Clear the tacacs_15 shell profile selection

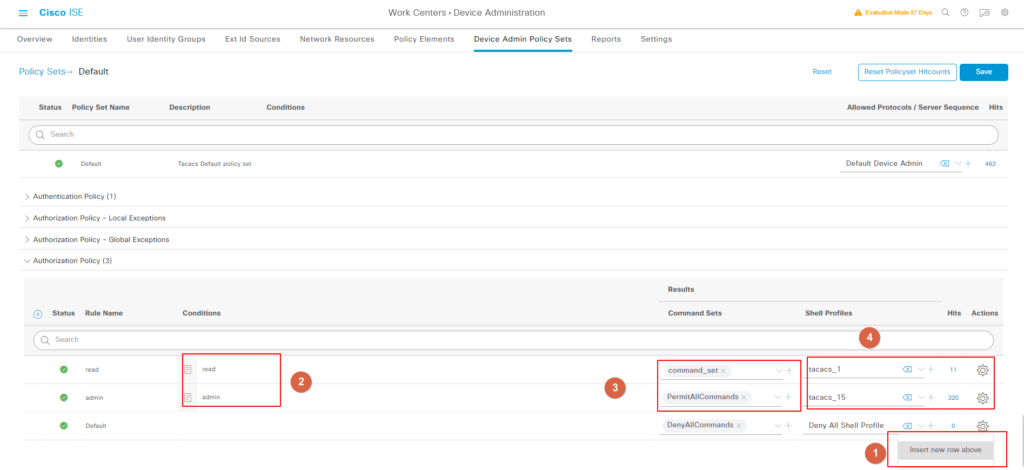pos(907,397)
